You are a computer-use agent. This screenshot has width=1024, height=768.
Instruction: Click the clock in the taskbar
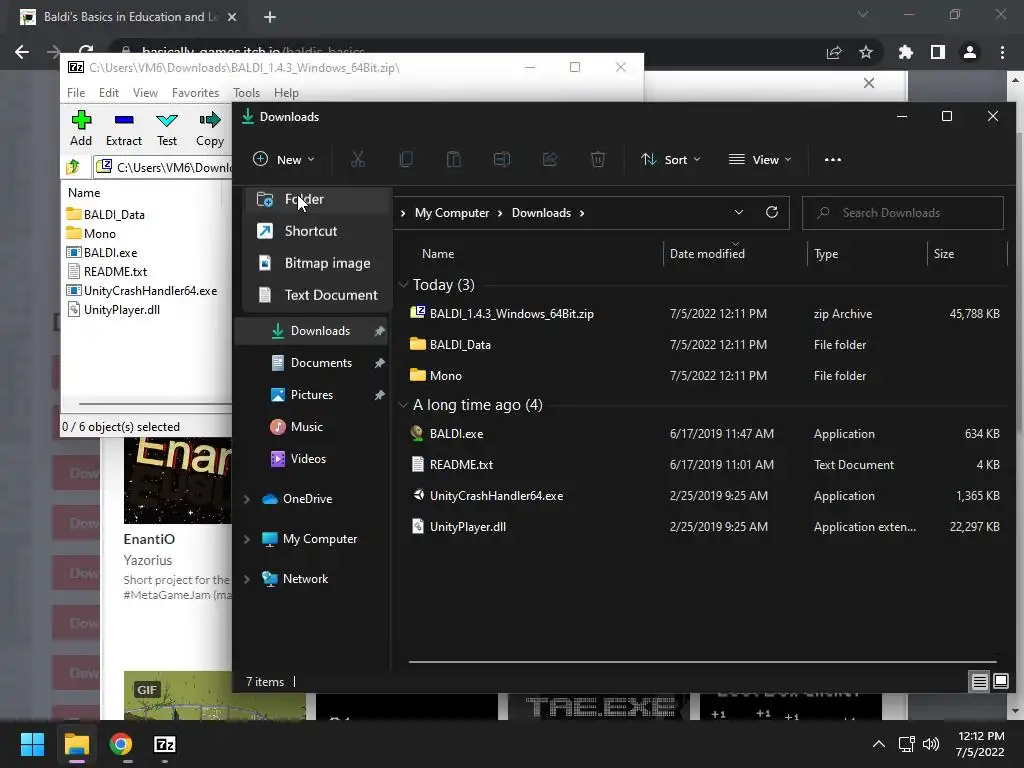[x=980, y=744]
